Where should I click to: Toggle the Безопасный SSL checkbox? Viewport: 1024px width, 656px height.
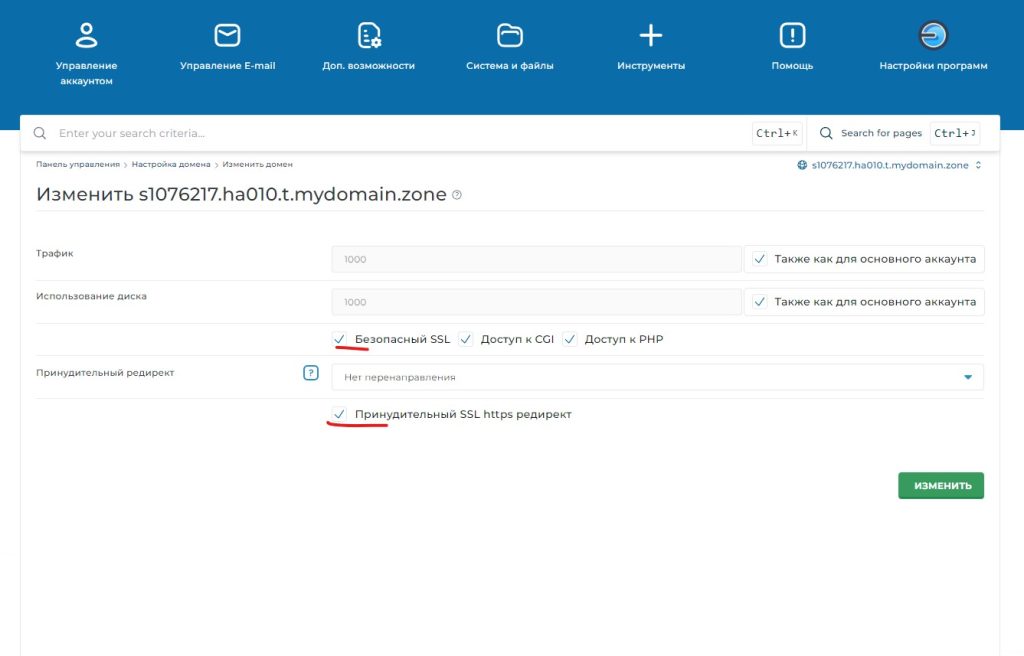(x=340, y=339)
